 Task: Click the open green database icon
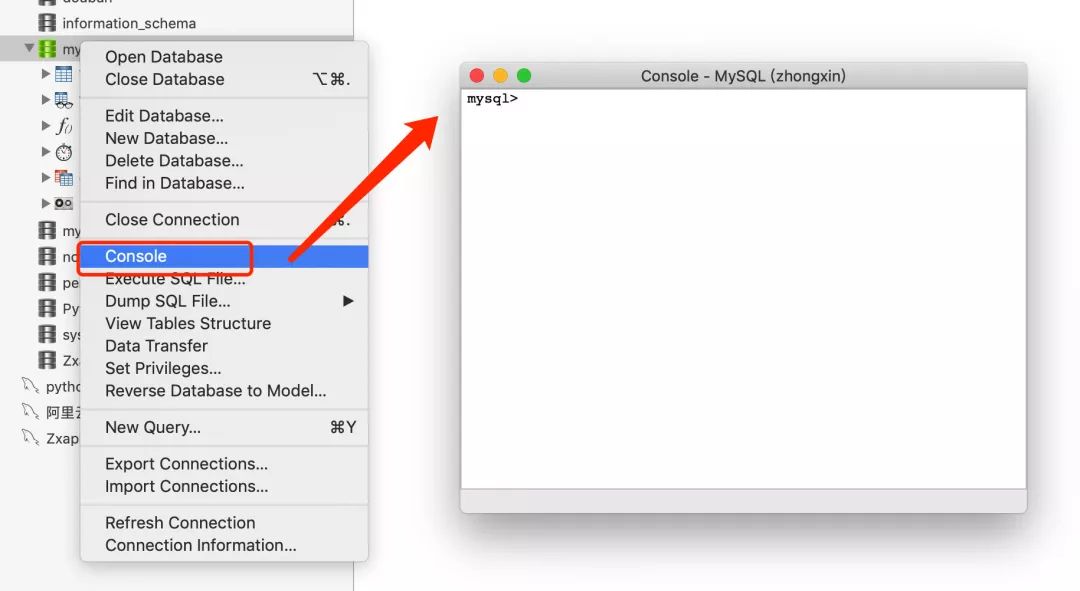coord(47,48)
